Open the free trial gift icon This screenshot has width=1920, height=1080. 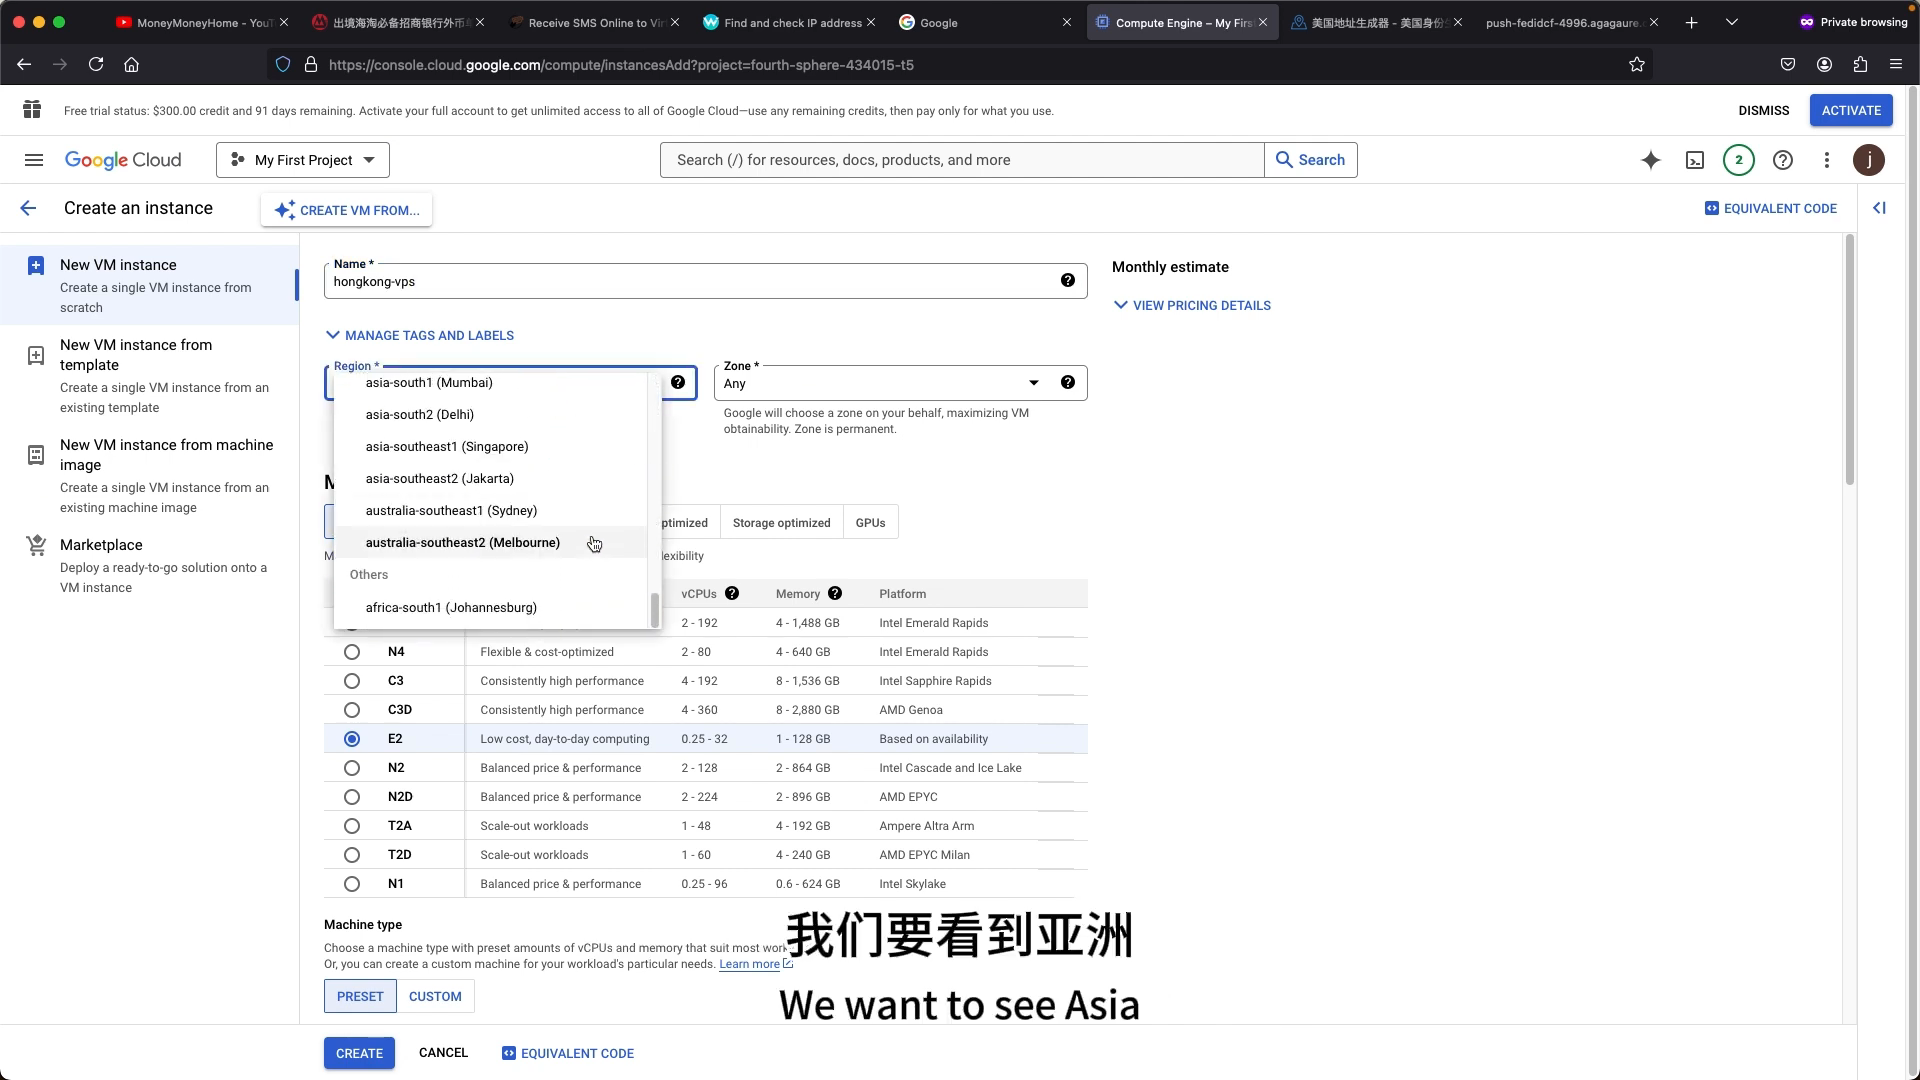click(32, 110)
